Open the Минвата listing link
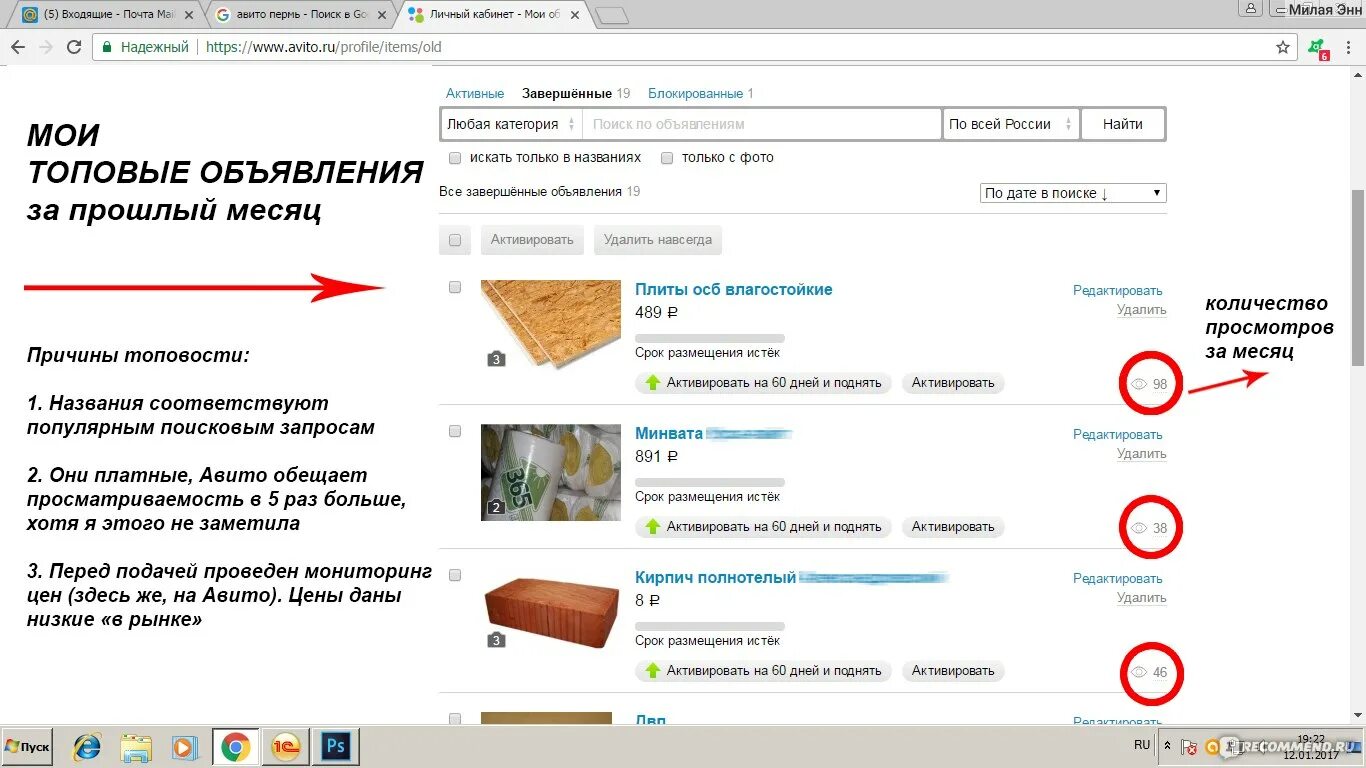Screen dimensions: 1366x768 [669, 433]
